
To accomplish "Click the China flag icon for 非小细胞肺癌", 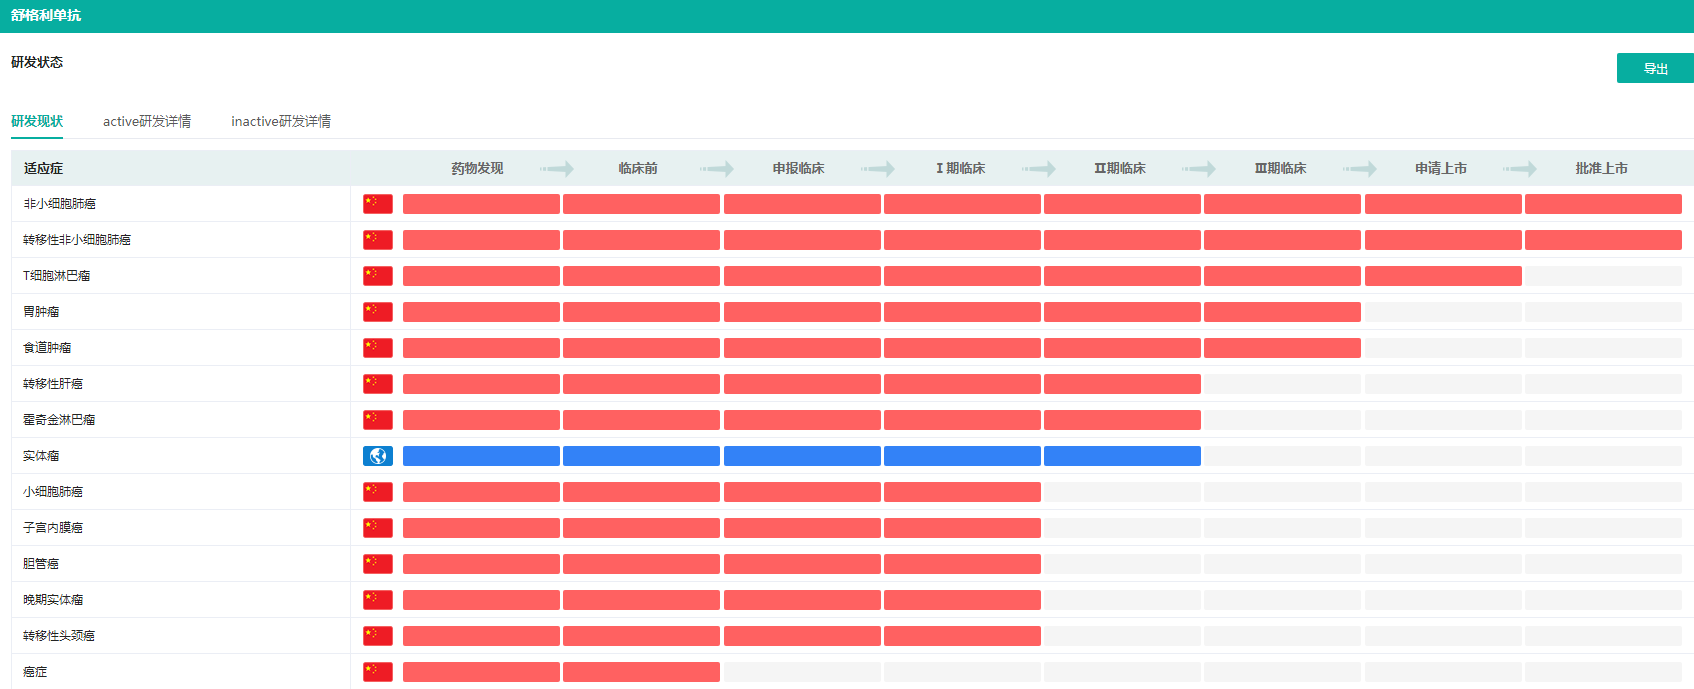I will coord(377,204).
